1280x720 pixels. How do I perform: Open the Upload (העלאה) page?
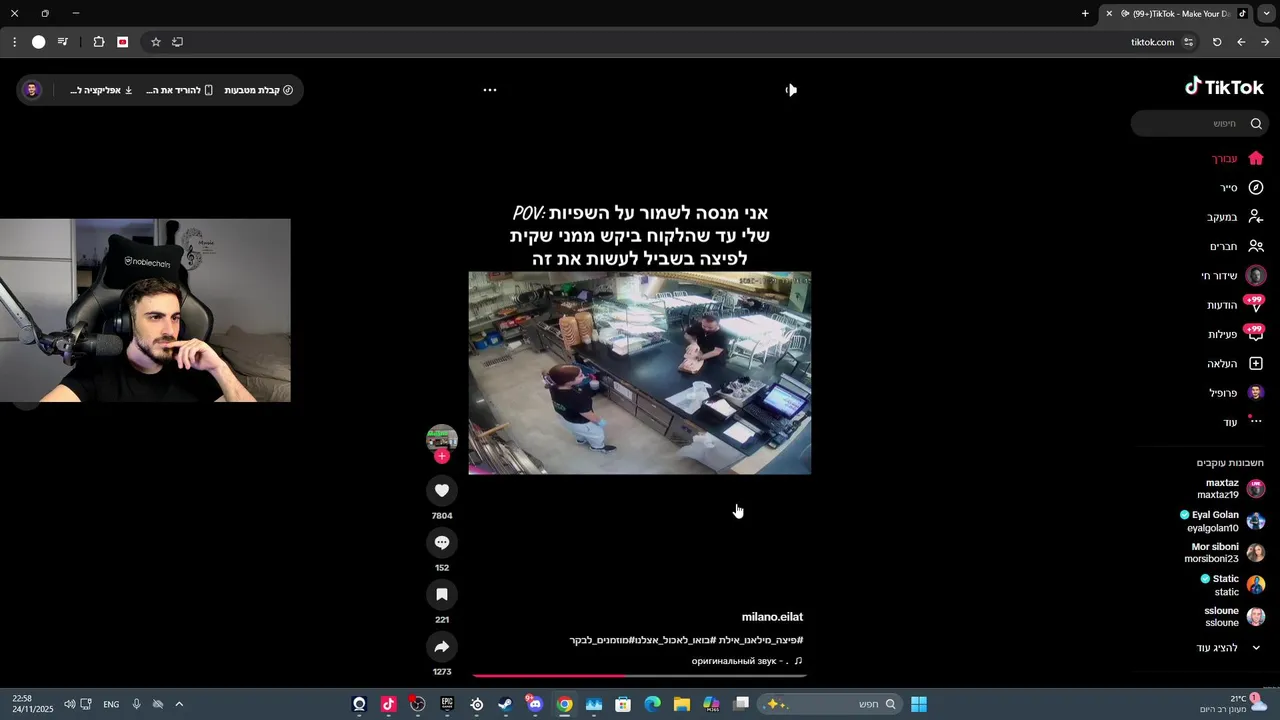click(1235, 364)
